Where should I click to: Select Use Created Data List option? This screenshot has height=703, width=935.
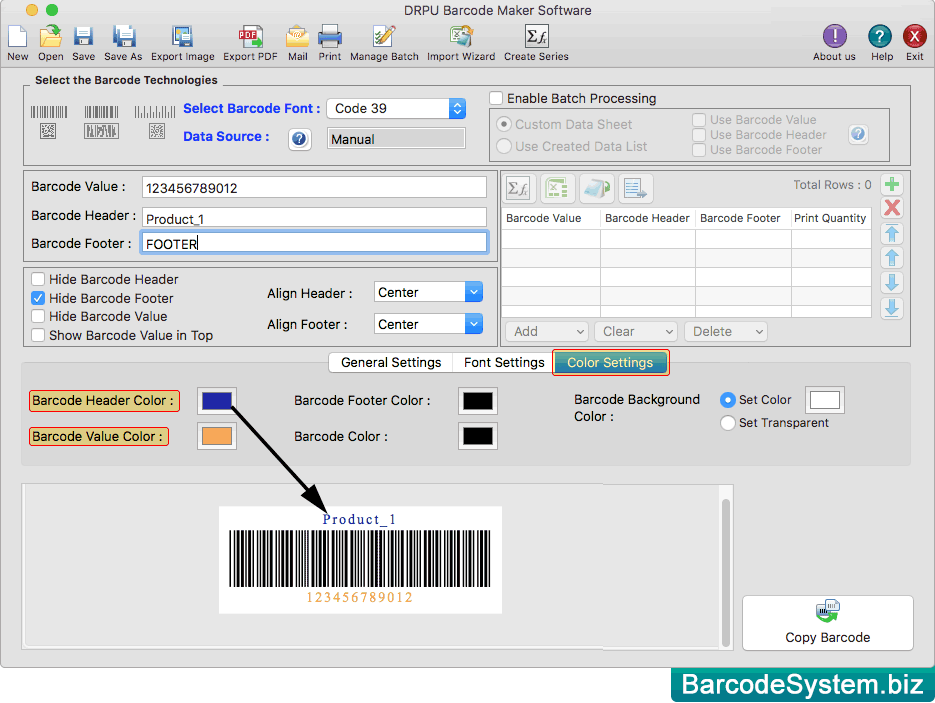(x=504, y=146)
